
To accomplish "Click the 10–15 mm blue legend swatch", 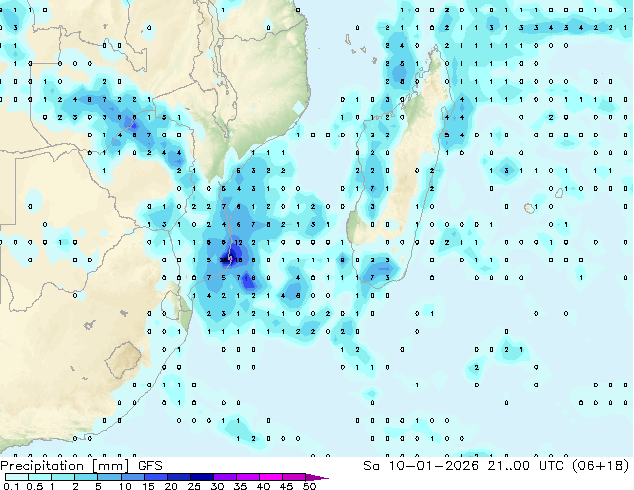I will tap(133, 477).
